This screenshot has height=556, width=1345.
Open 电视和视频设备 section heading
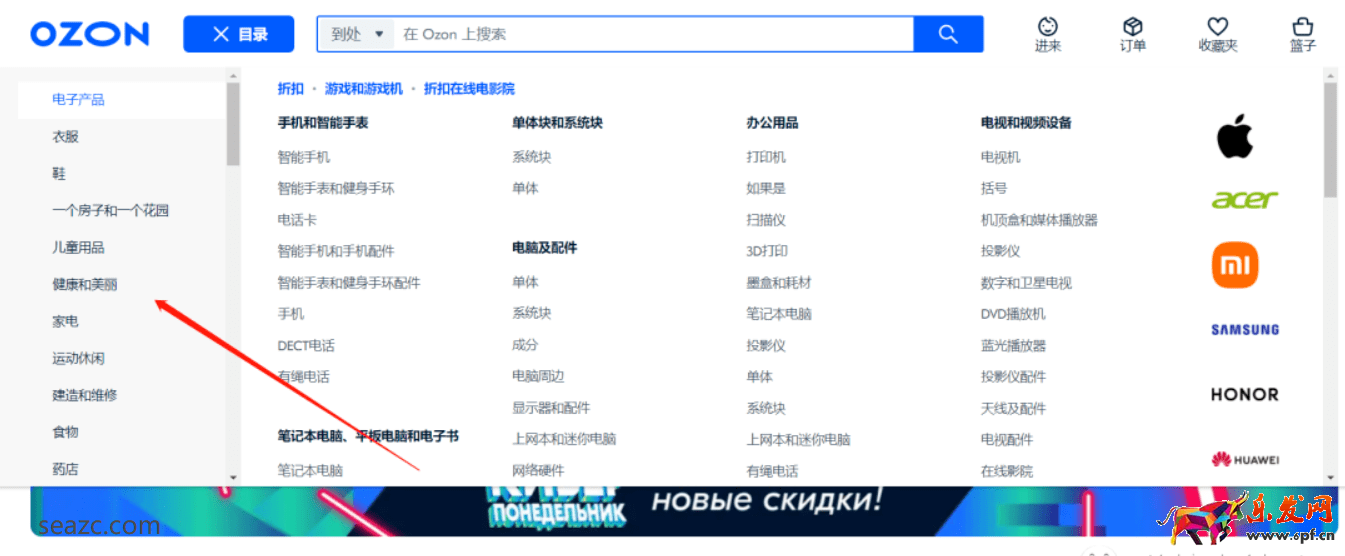click(1026, 123)
